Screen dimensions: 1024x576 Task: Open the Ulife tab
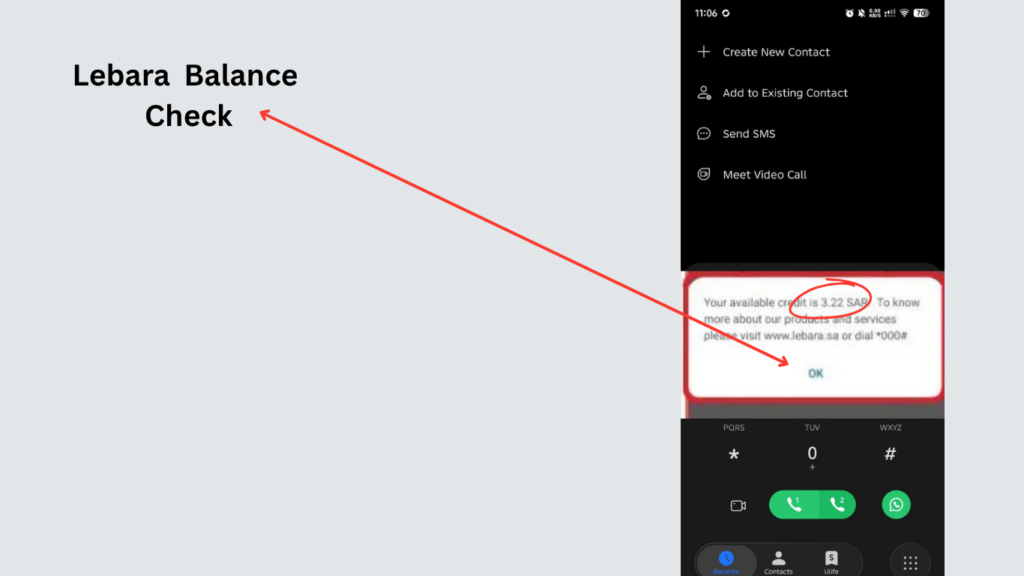pyautogui.click(x=831, y=562)
